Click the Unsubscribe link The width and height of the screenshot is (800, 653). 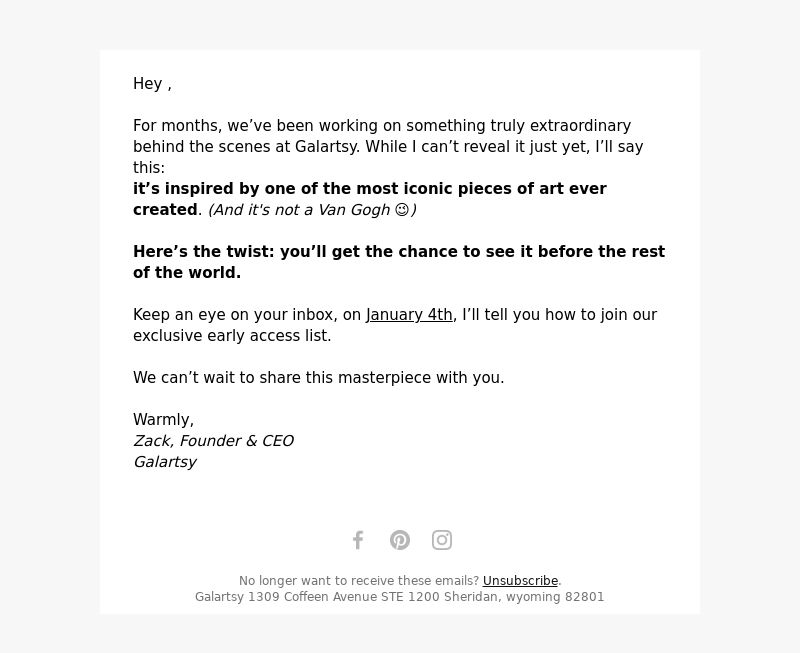520,581
